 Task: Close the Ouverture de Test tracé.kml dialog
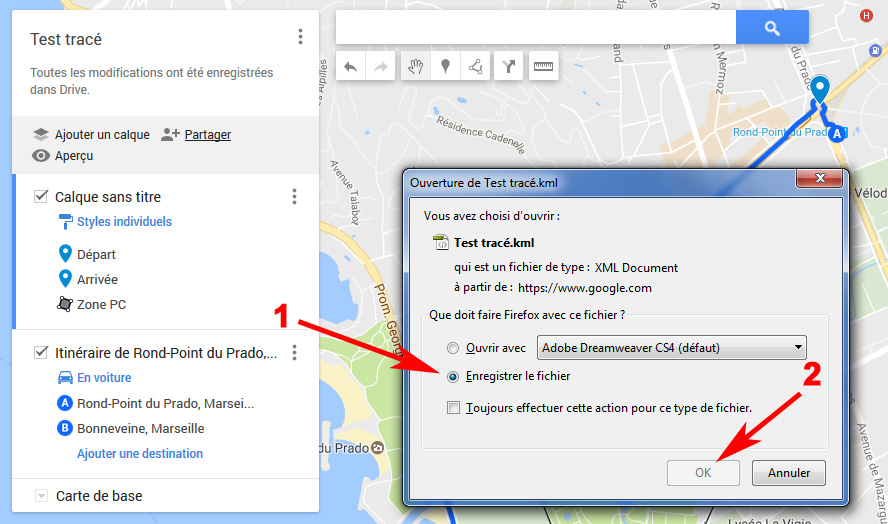pyautogui.click(x=819, y=178)
